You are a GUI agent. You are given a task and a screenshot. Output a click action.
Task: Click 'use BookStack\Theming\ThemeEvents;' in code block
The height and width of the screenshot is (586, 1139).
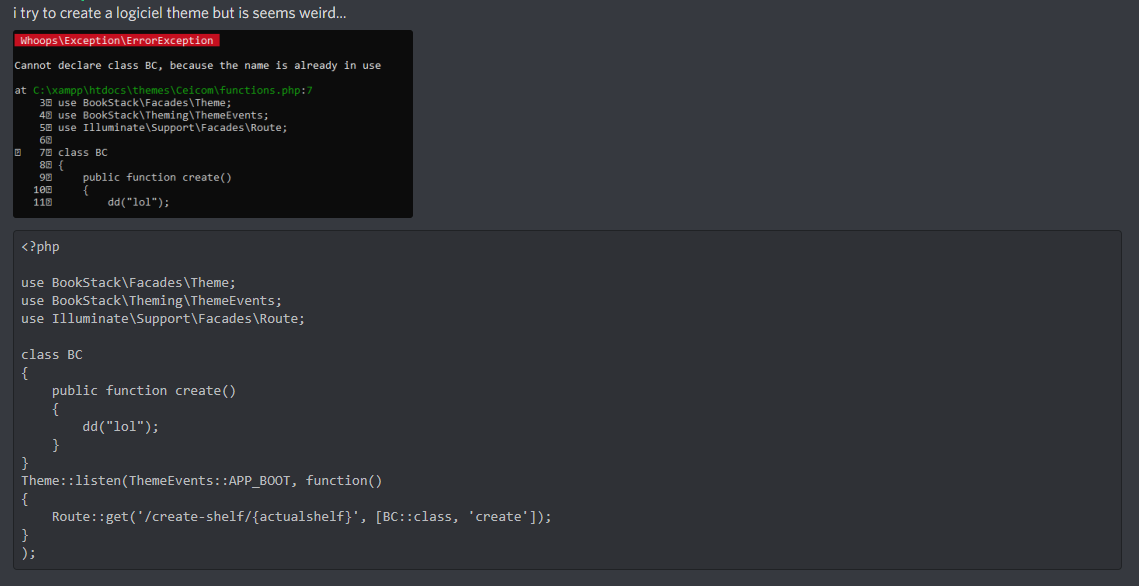152,301
